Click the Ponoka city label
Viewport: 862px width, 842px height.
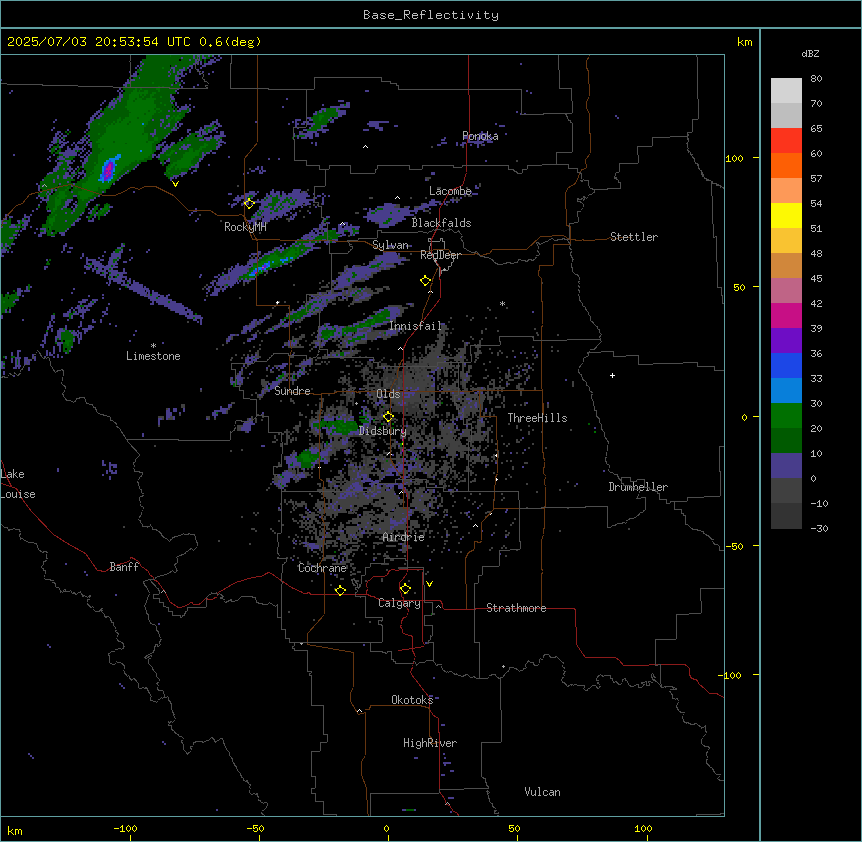point(480,136)
